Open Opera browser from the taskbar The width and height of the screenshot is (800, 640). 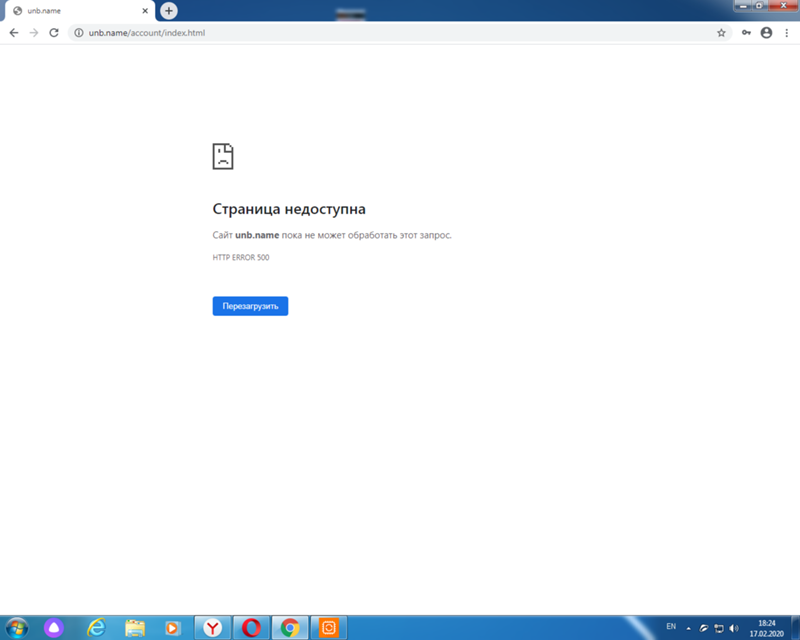tap(252, 627)
